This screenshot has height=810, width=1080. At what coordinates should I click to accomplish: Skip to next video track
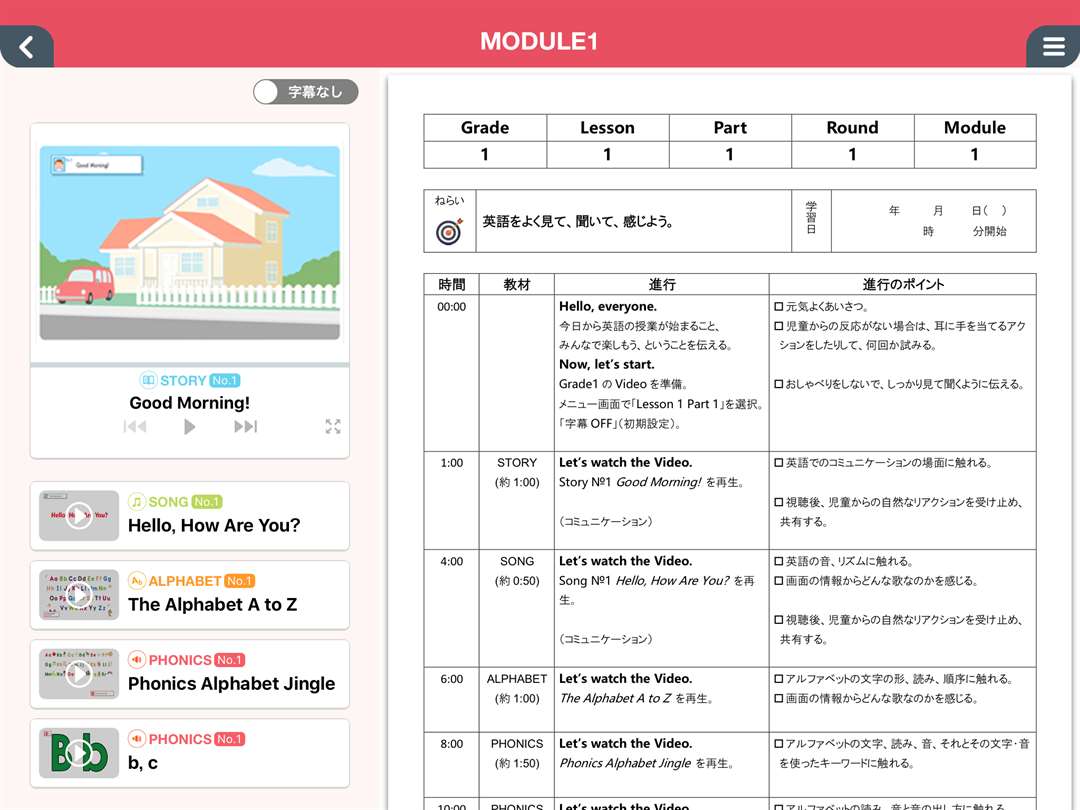pyautogui.click(x=245, y=427)
